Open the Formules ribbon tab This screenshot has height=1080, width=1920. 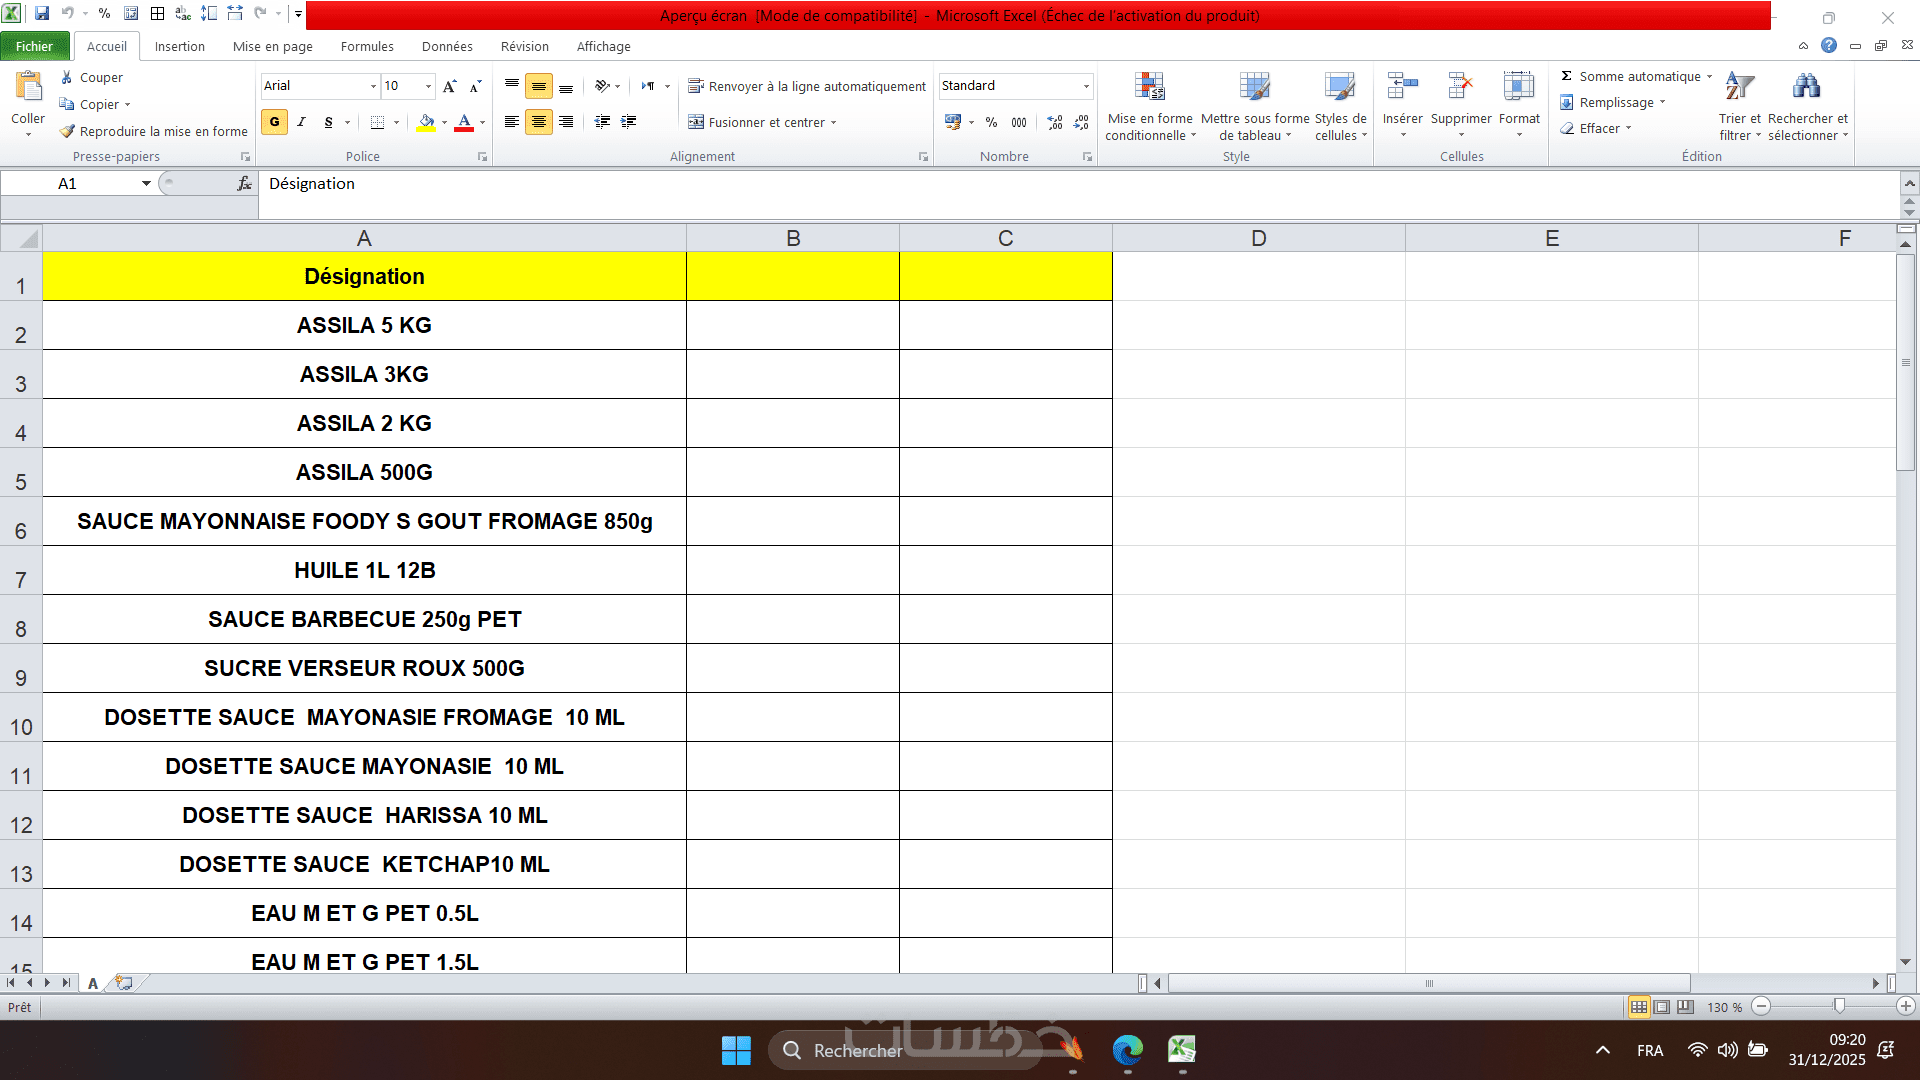(367, 47)
